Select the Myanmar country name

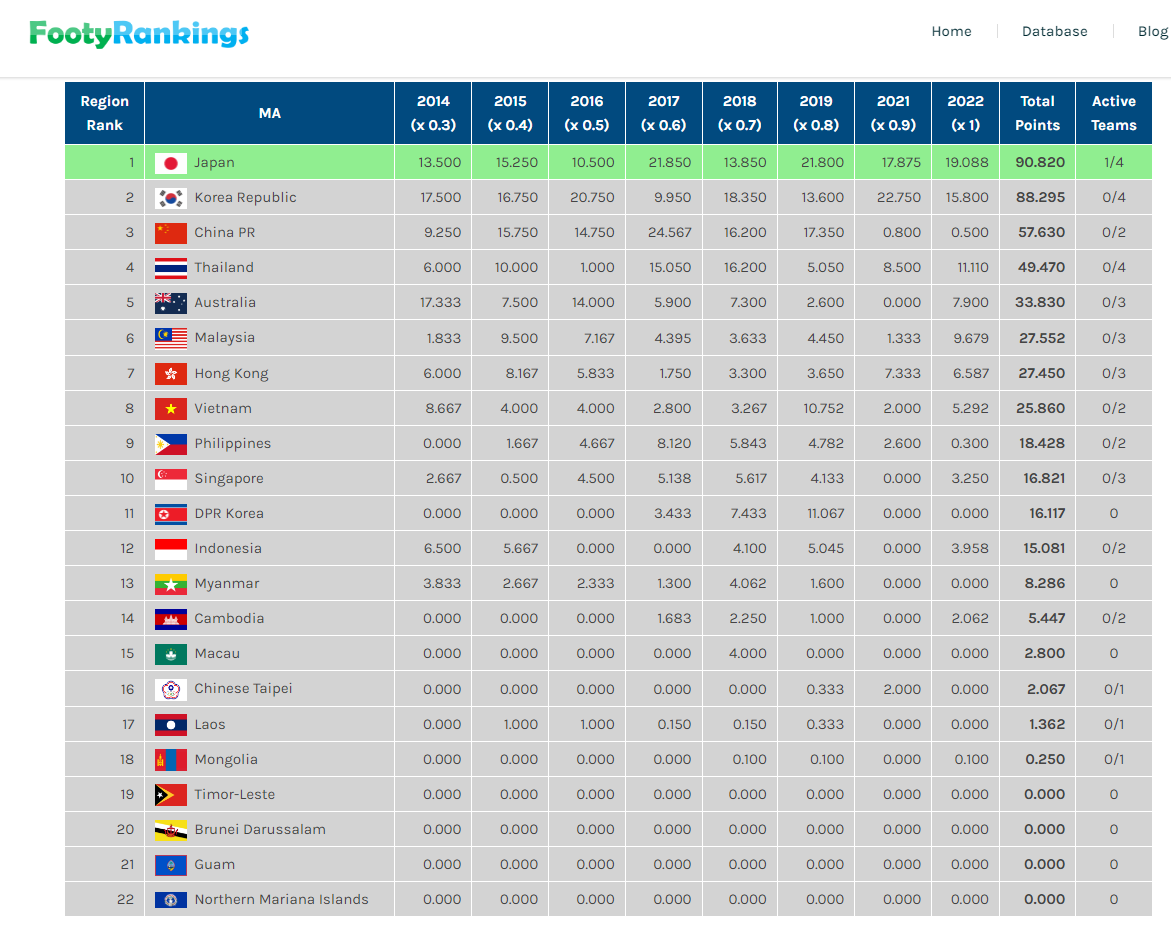[x=227, y=584]
